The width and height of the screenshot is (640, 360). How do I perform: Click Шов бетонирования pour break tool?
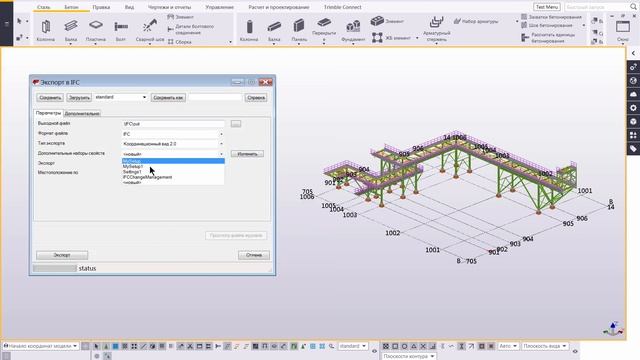click(547, 25)
